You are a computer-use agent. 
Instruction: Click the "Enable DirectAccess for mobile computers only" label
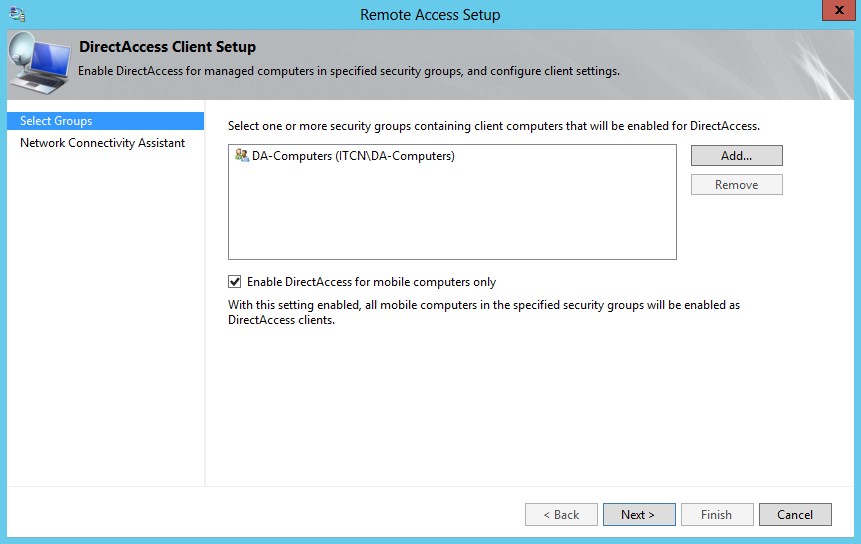click(371, 282)
